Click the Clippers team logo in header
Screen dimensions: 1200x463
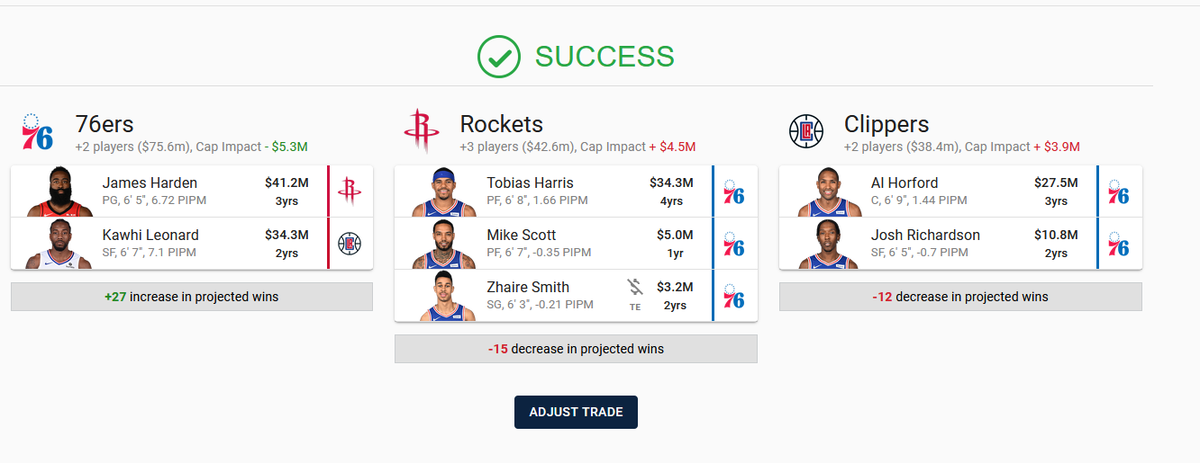tap(805, 132)
